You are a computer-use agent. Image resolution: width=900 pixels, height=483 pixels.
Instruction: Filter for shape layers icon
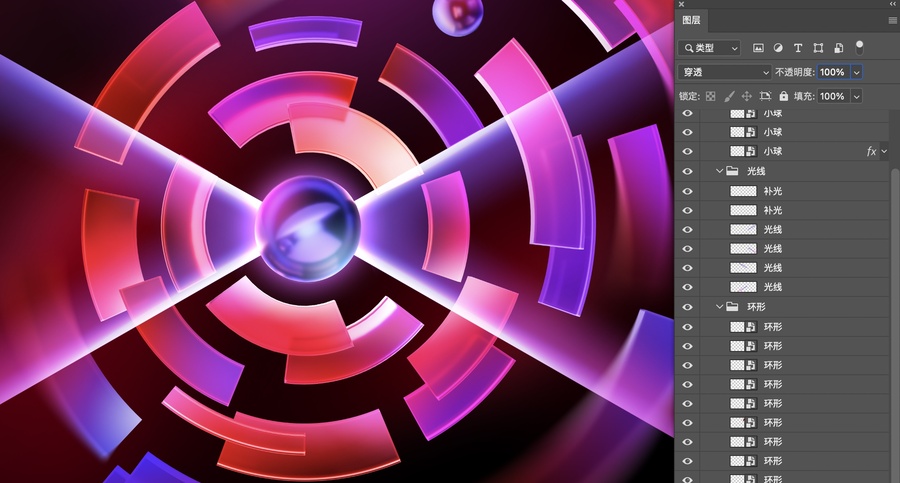[x=818, y=48]
